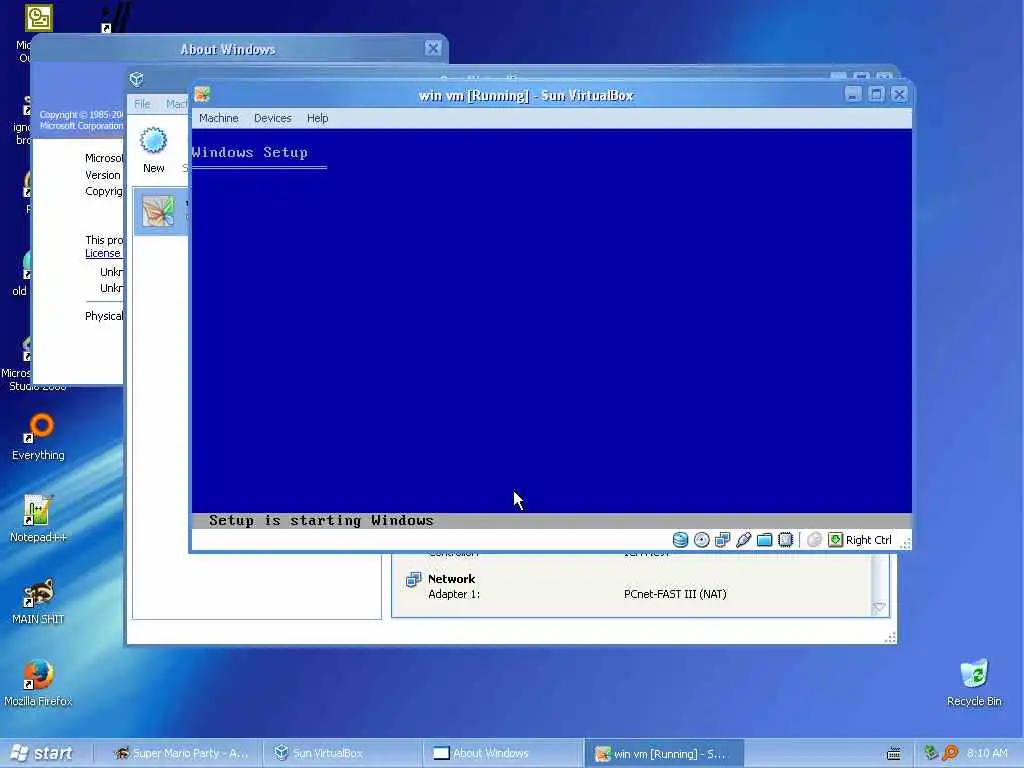Maximize the win vm VirtualBox window
Screen dimensions: 1024x768
(x=876, y=94)
